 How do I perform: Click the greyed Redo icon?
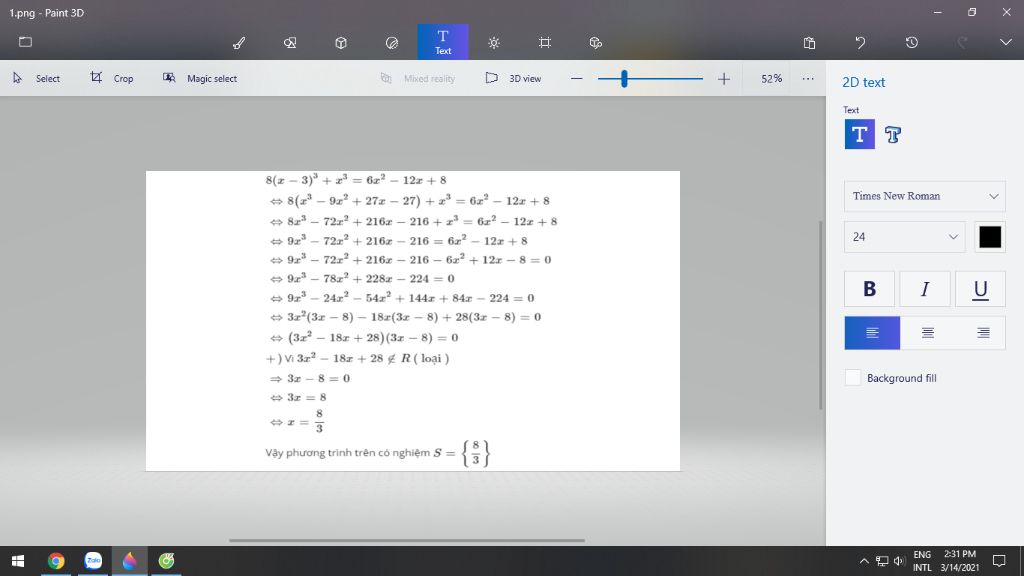coord(963,43)
